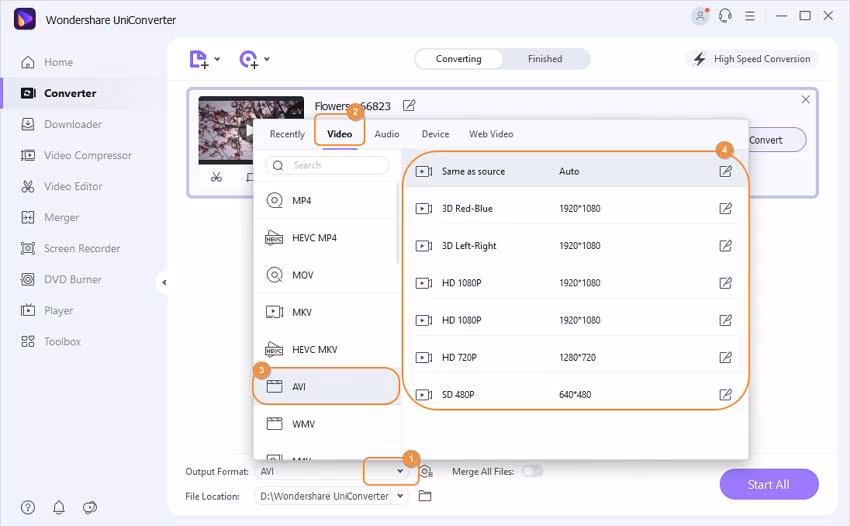Switch to the Web Video tab
850x526 pixels.
(x=491, y=134)
